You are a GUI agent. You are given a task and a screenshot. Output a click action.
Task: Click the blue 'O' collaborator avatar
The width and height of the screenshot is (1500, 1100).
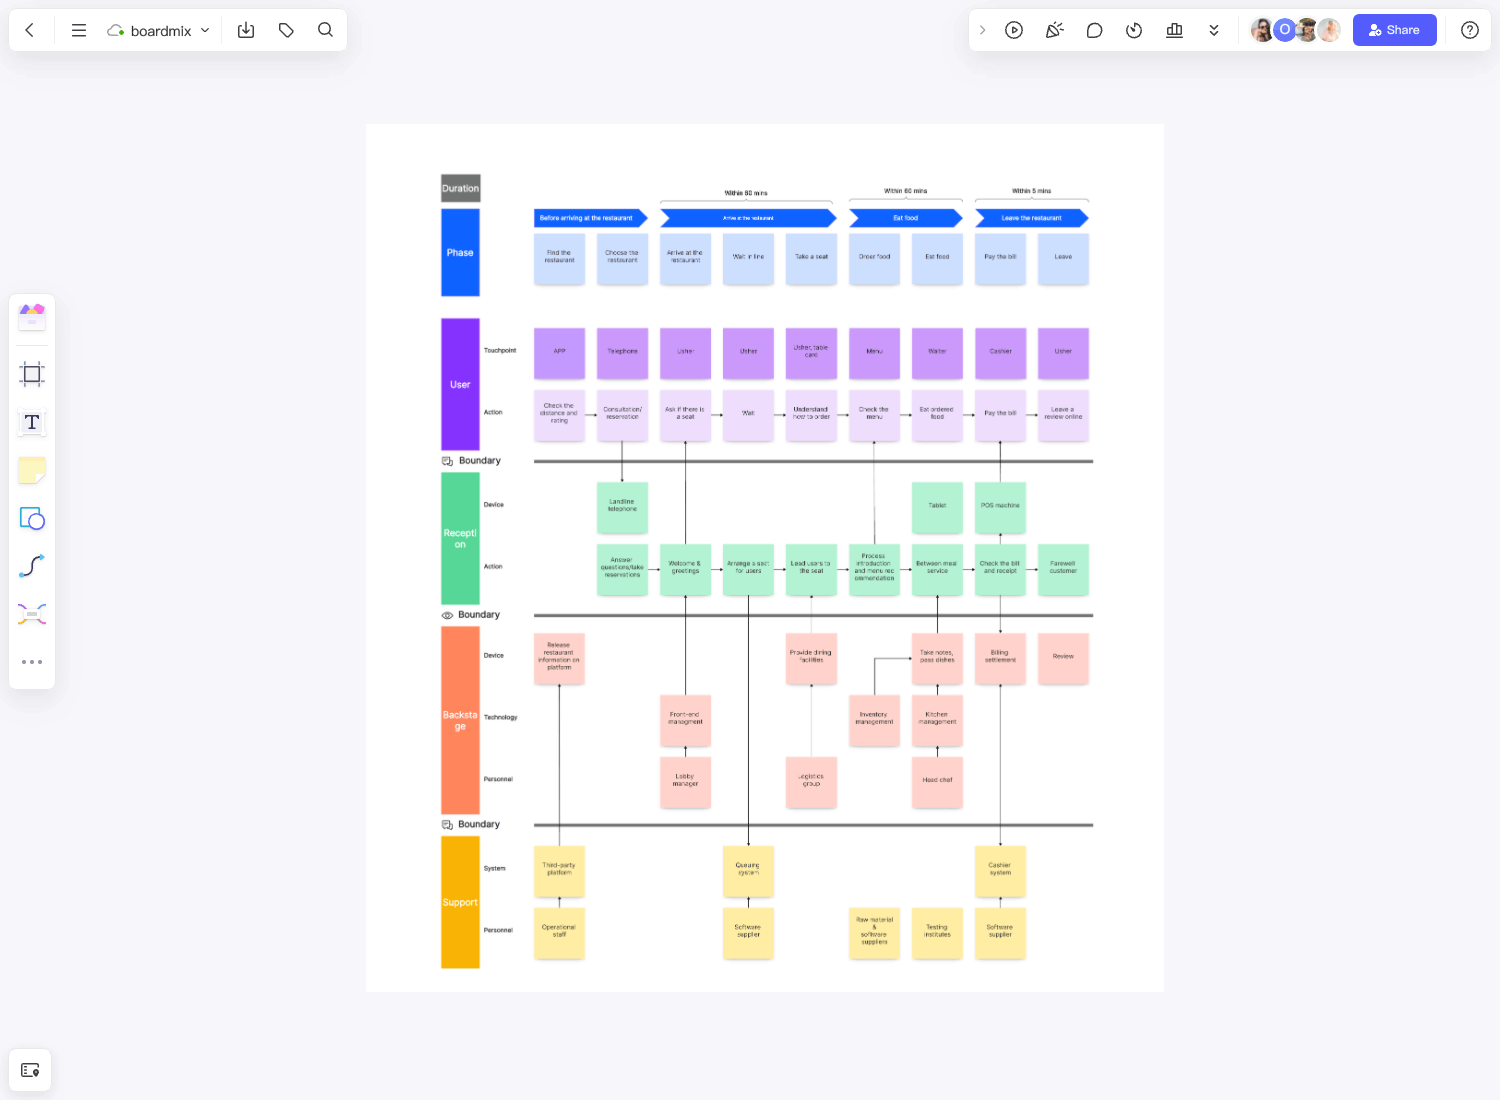(x=1285, y=30)
